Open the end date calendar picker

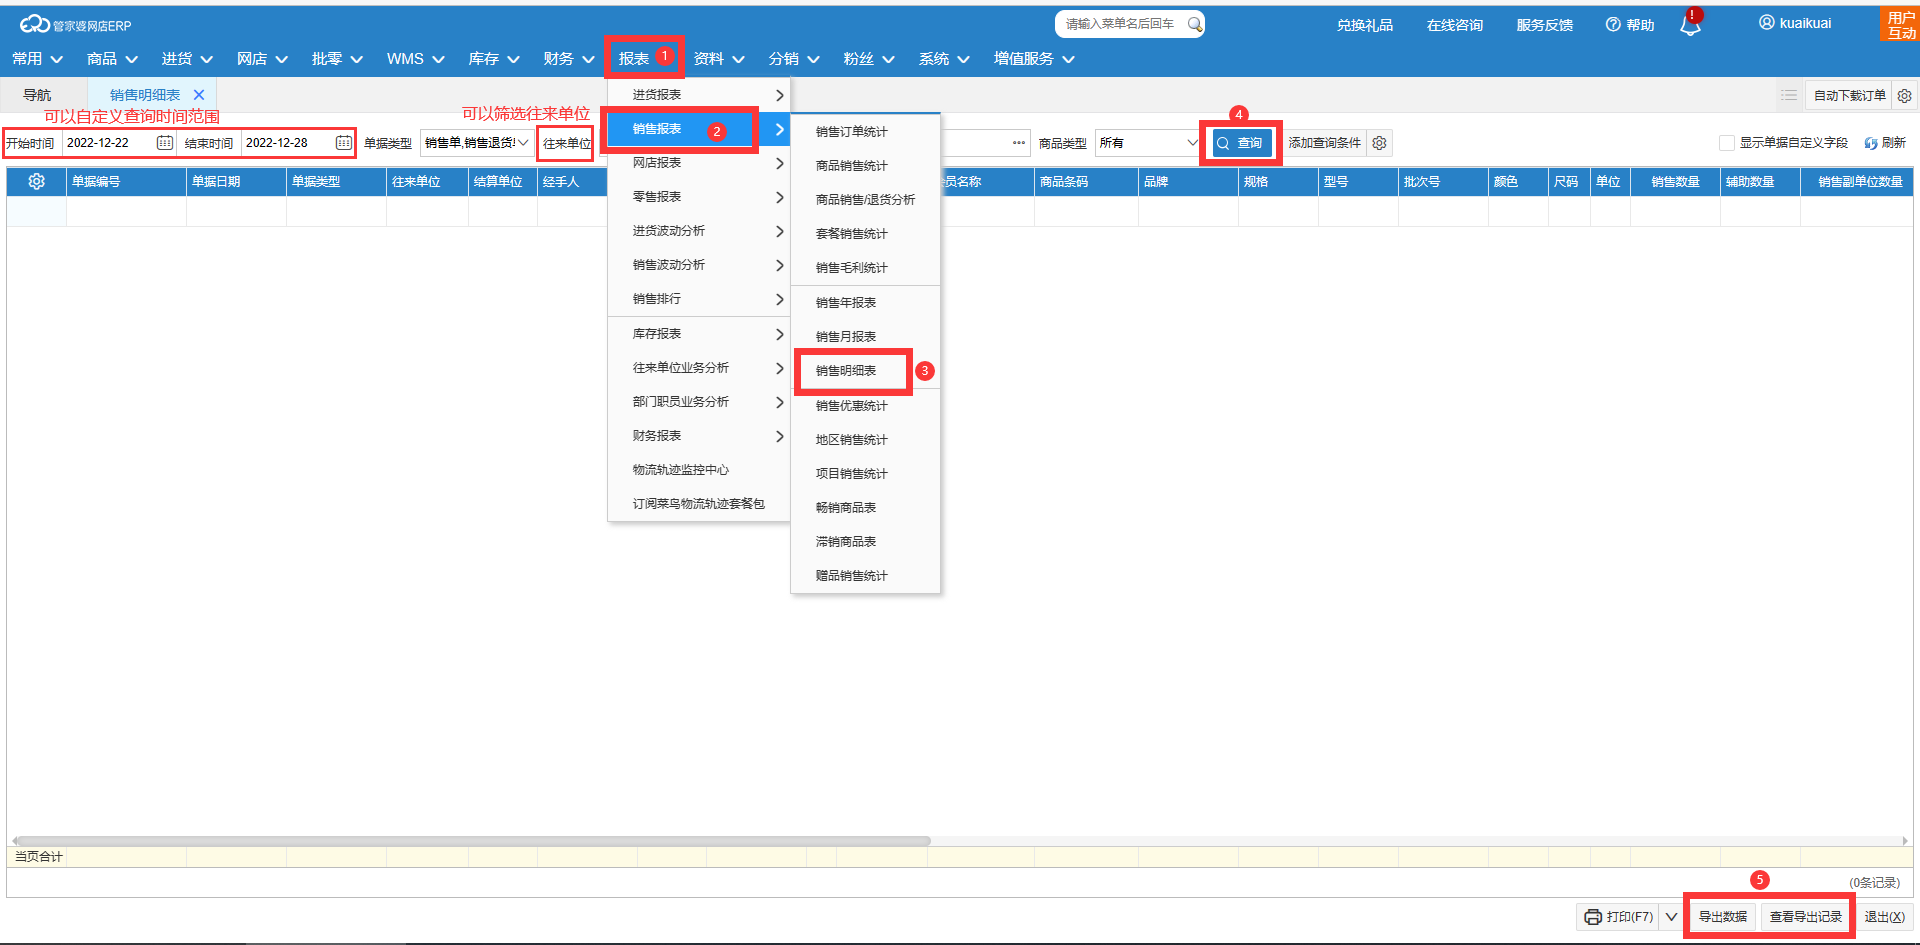(343, 143)
